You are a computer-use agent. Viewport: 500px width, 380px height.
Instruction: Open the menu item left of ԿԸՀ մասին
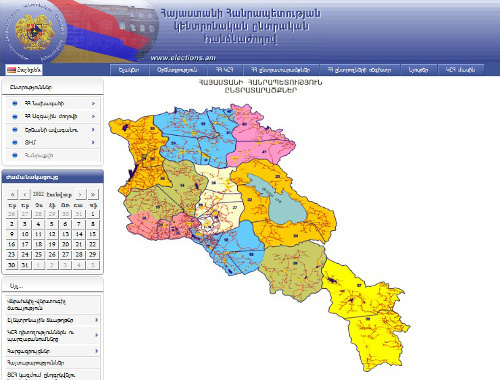pyautogui.click(x=418, y=70)
